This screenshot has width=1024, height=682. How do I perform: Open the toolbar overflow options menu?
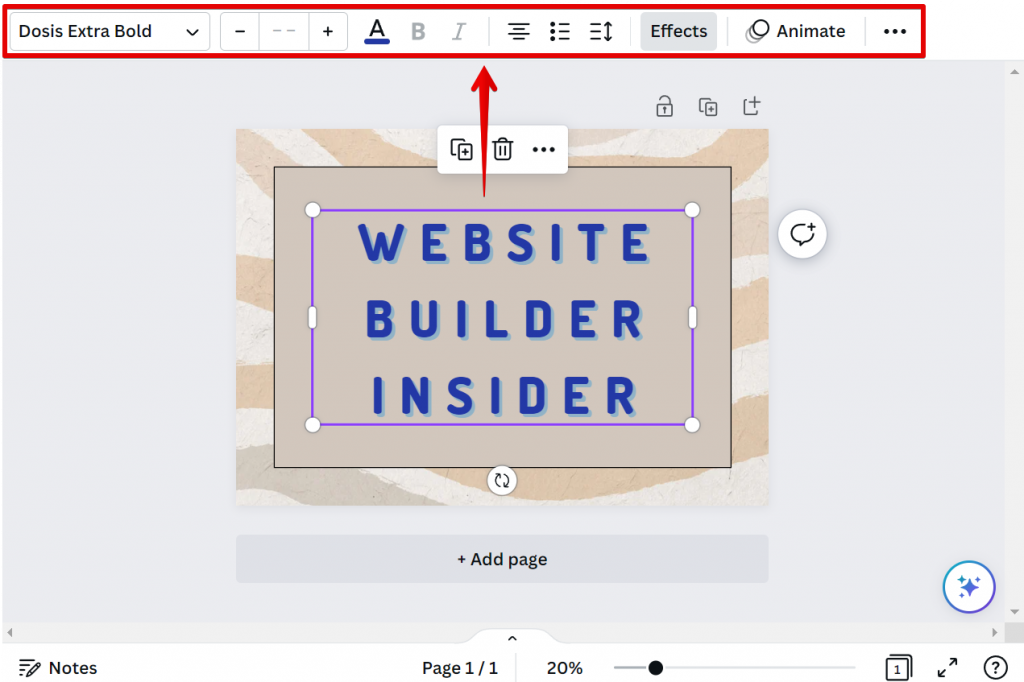point(894,31)
